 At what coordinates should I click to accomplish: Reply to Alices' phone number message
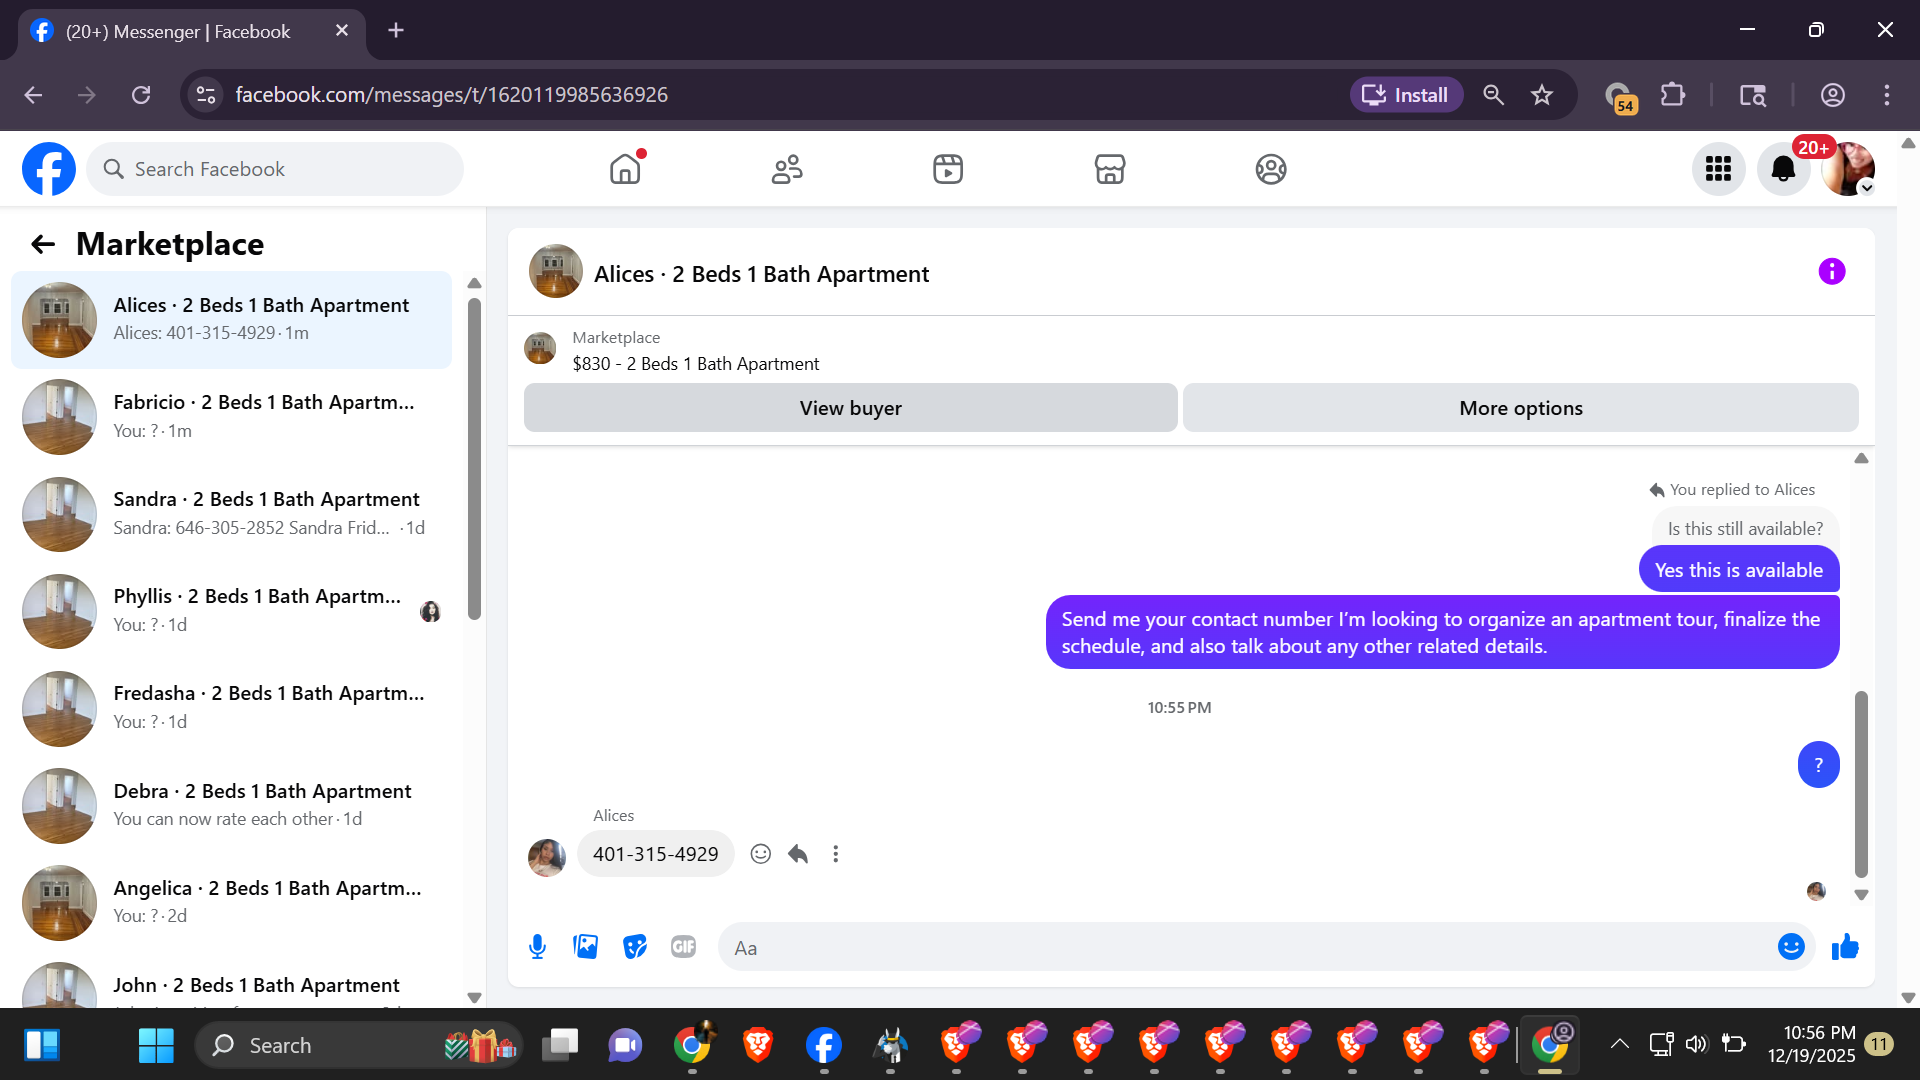coord(797,854)
